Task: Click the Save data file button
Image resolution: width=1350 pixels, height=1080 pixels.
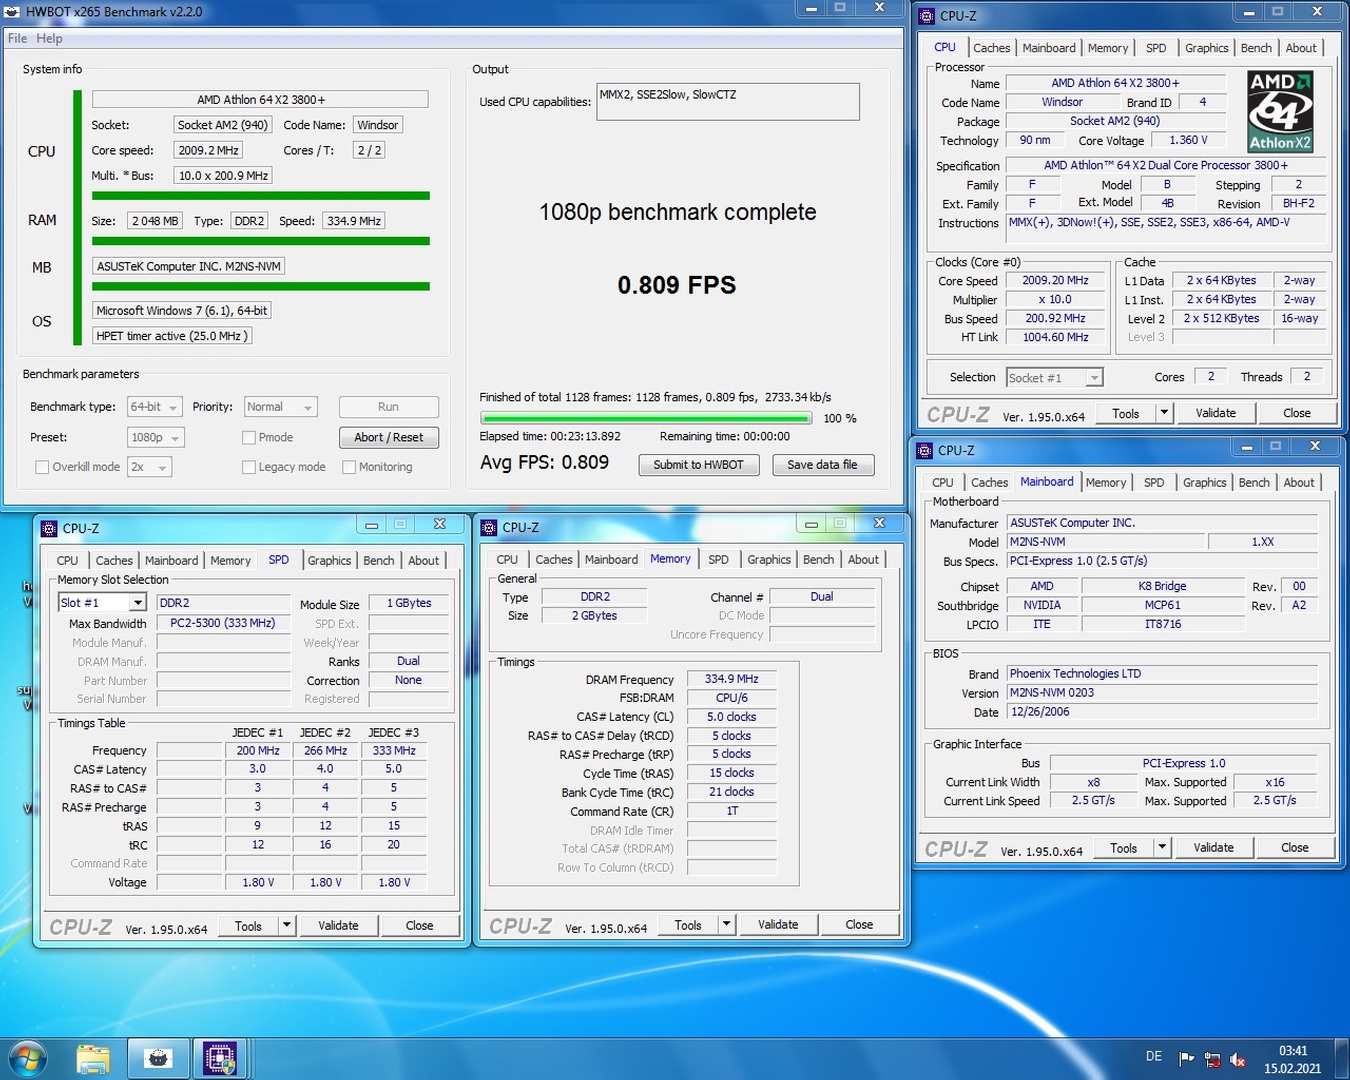Action: (822, 465)
